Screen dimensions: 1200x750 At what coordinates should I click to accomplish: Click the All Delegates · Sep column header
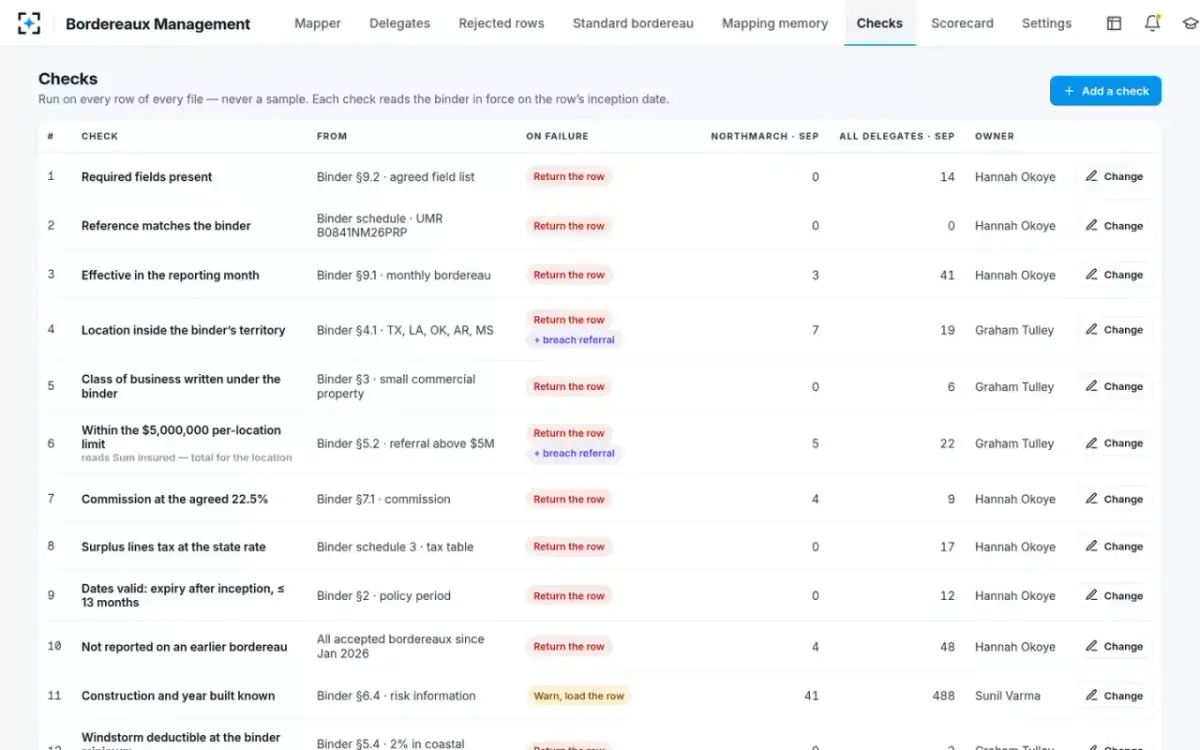point(897,136)
